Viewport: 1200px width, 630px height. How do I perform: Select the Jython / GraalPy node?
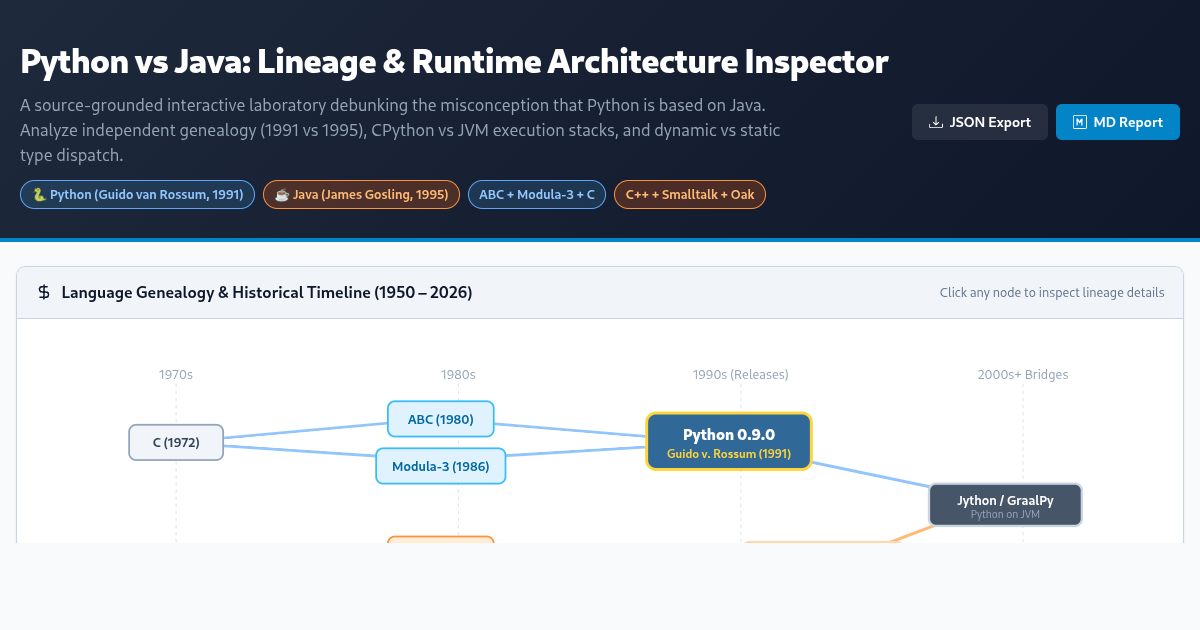tap(1006, 505)
